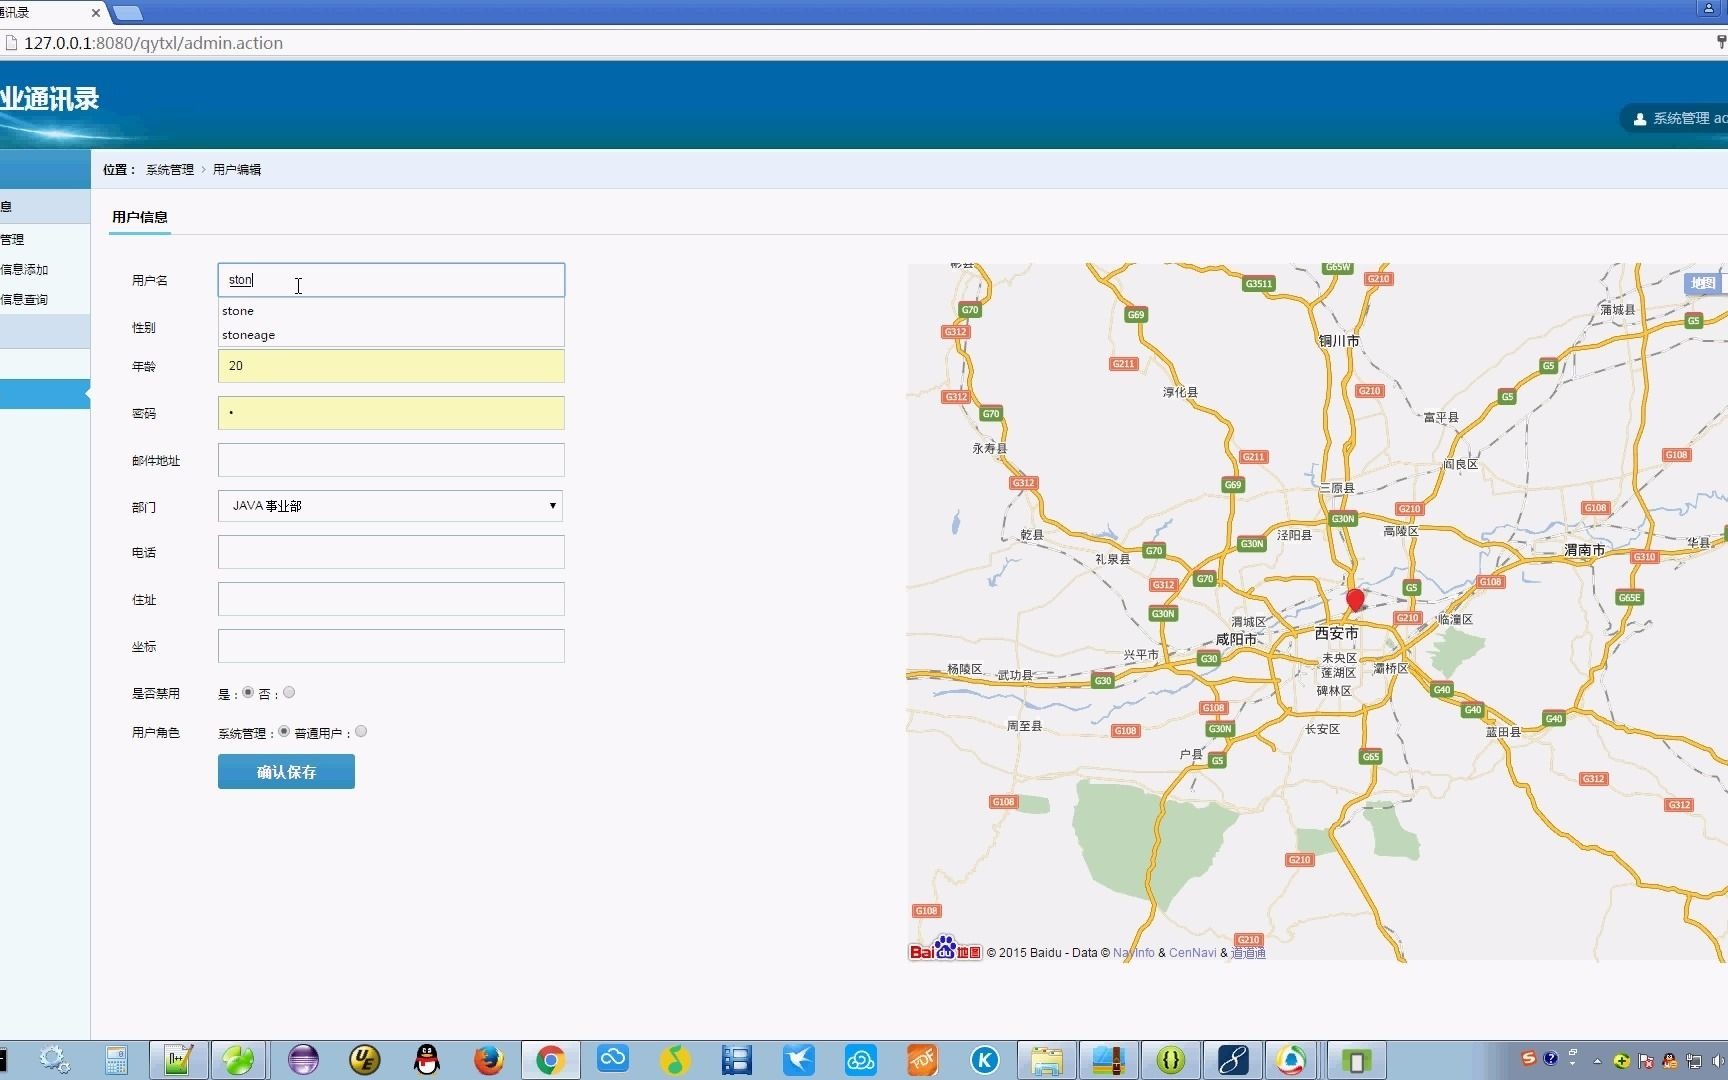Click the highlighted blue sidebar menu item
This screenshot has height=1080, width=1728.
(x=45, y=394)
